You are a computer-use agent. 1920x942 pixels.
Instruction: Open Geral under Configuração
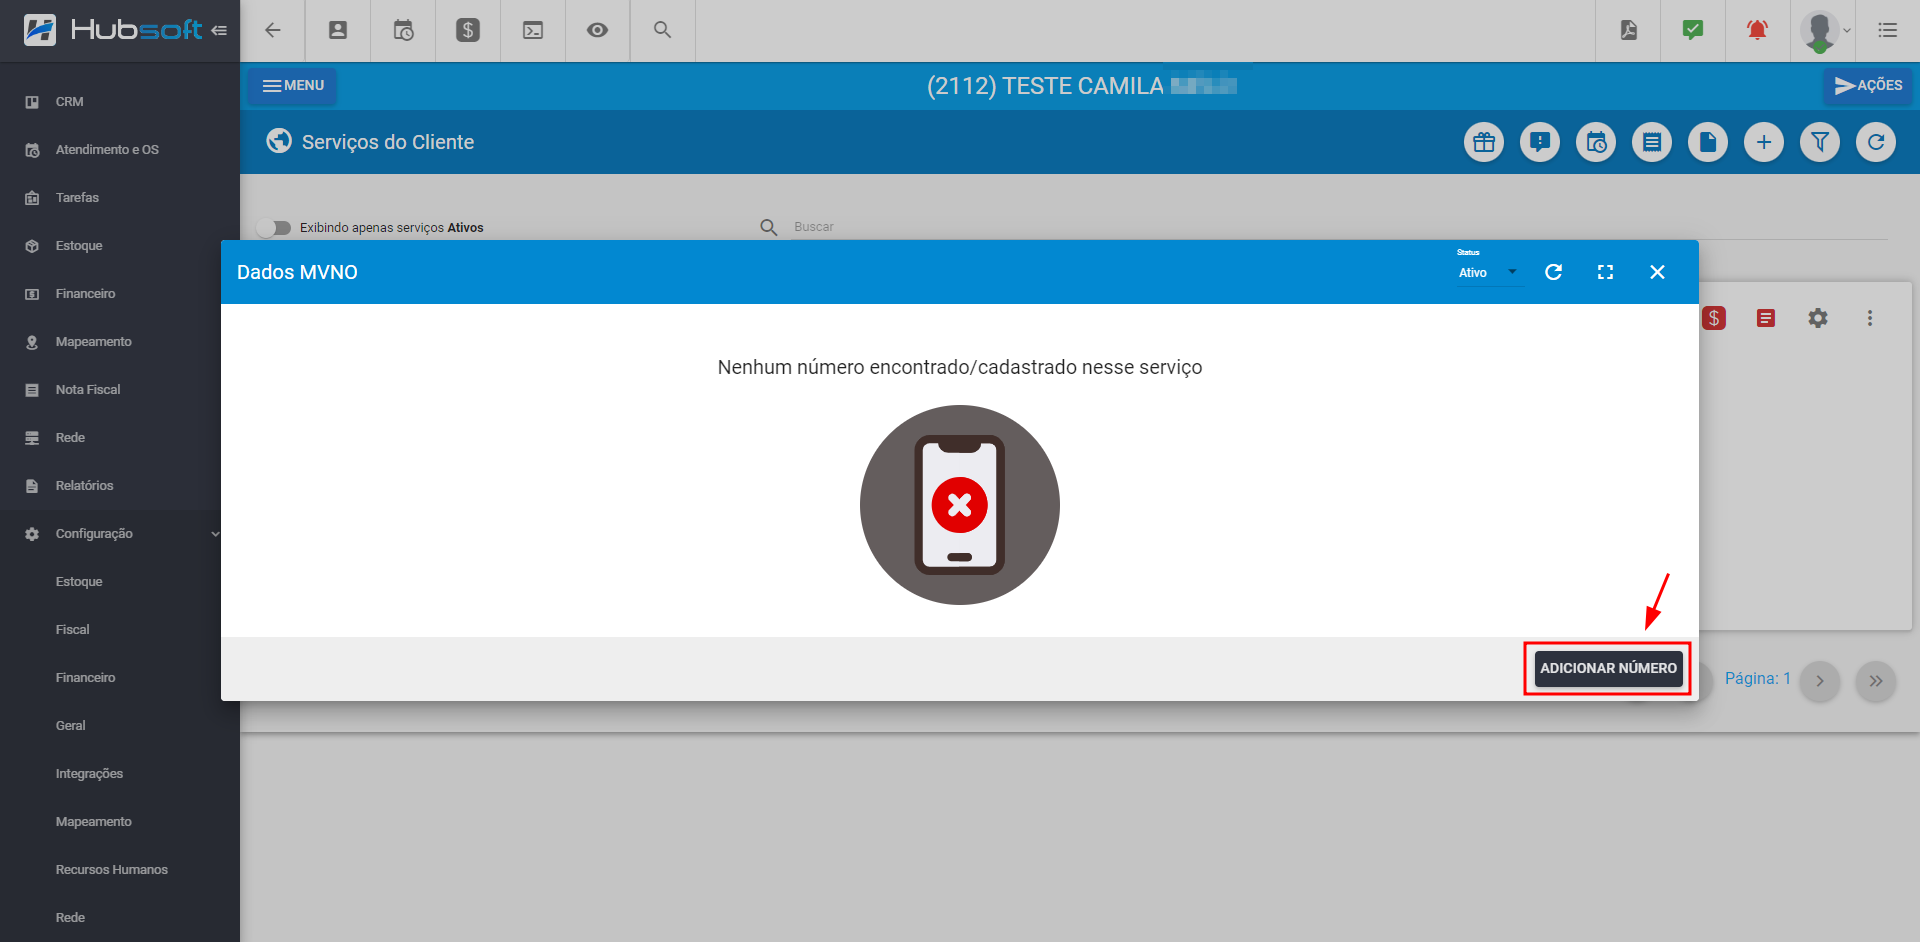[120, 726]
